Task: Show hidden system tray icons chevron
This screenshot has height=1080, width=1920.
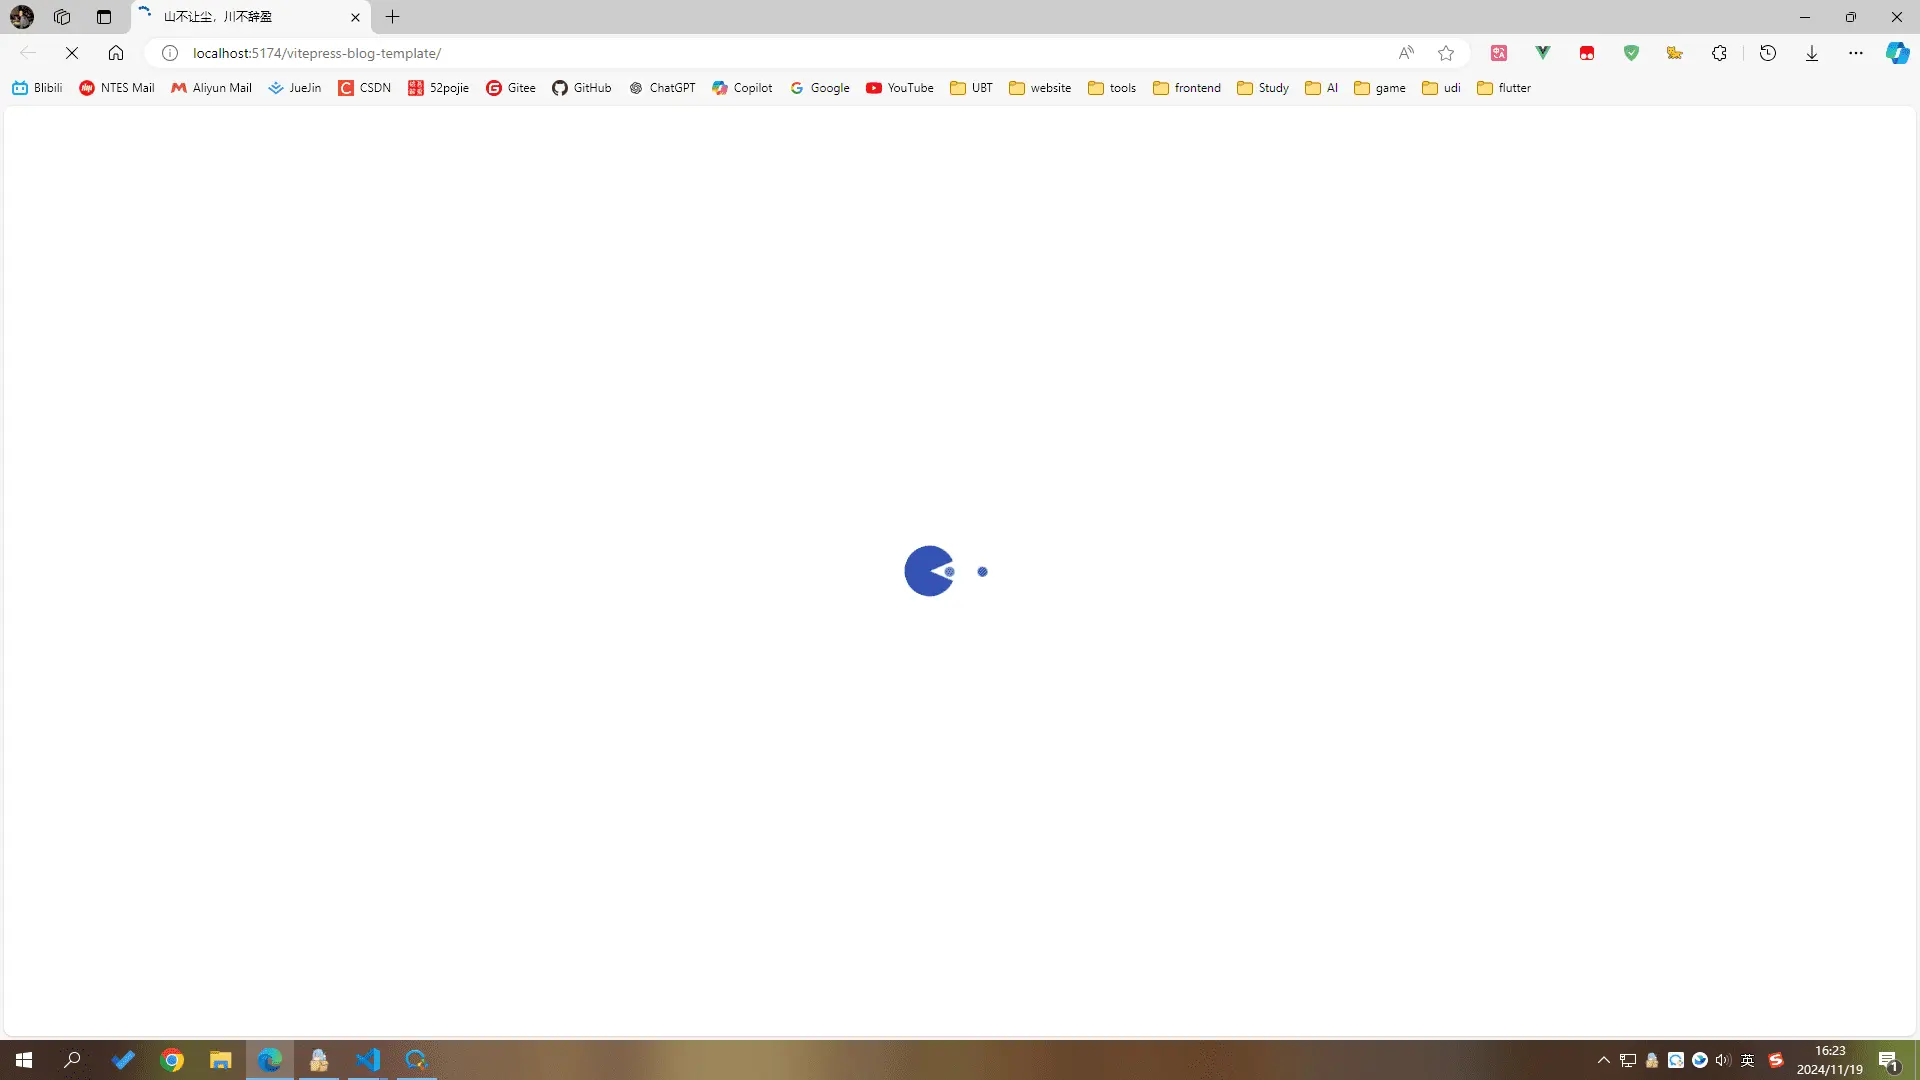Action: (x=1604, y=1060)
